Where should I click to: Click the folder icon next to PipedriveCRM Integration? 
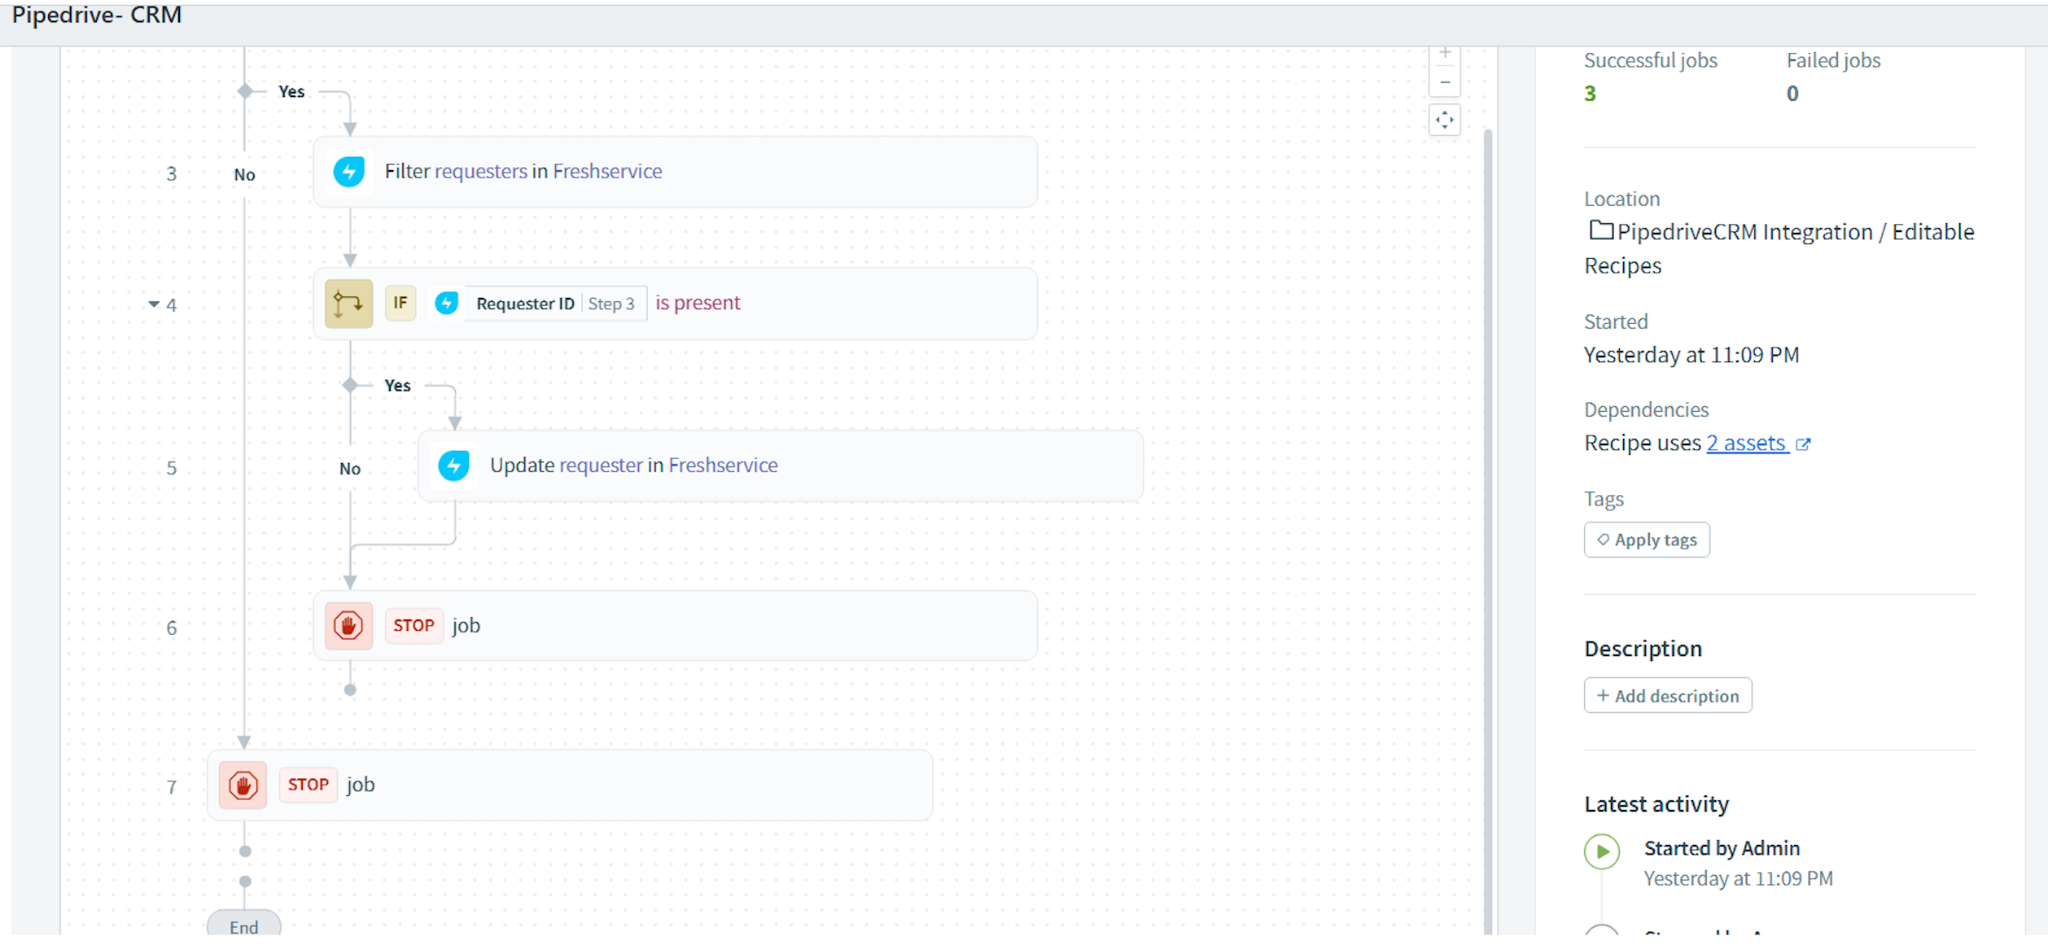(1601, 231)
